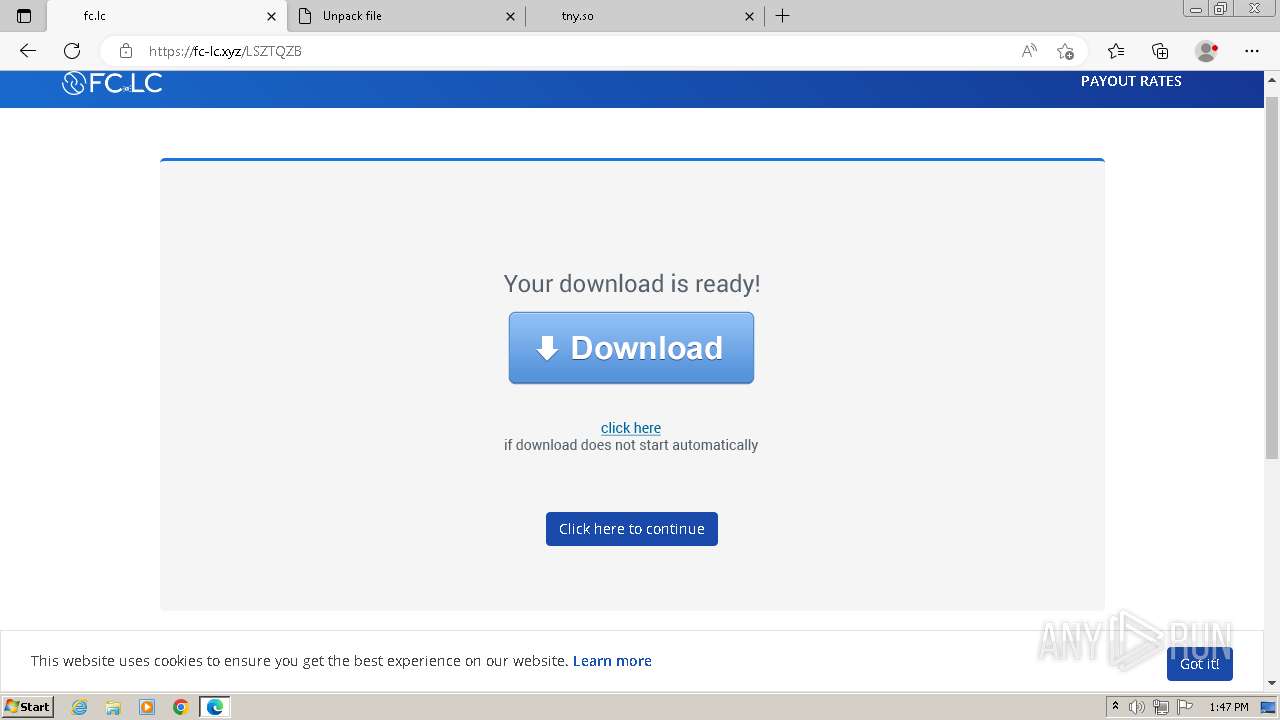Viewport: 1280px width, 720px height.
Task: Reload the page with the refresh icon
Action: click(72, 51)
